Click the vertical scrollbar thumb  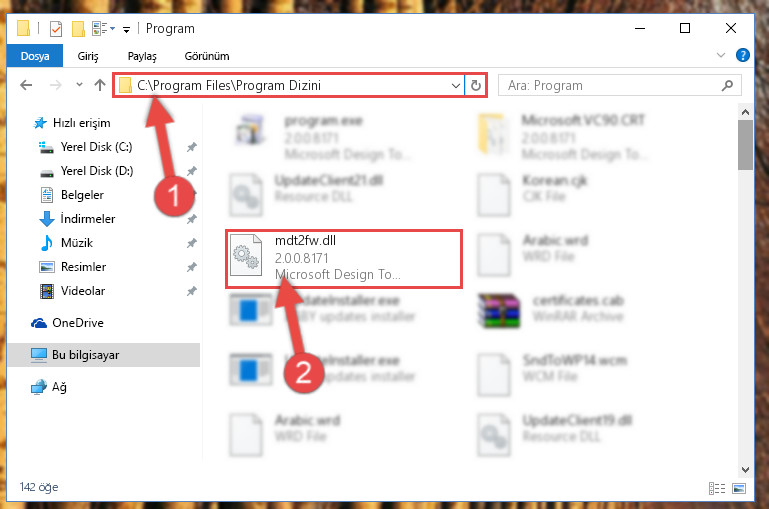745,145
